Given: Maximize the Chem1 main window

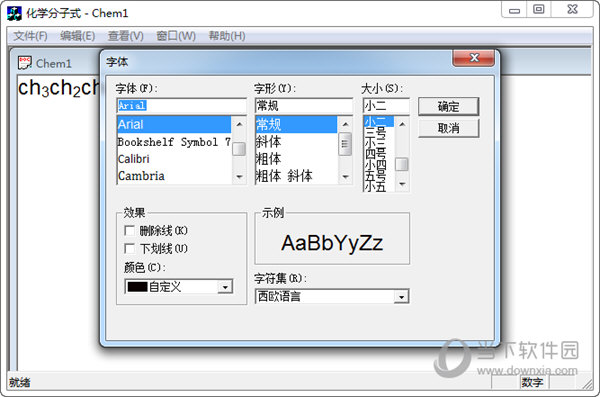Looking at the screenshot, I should tap(538, 9).
